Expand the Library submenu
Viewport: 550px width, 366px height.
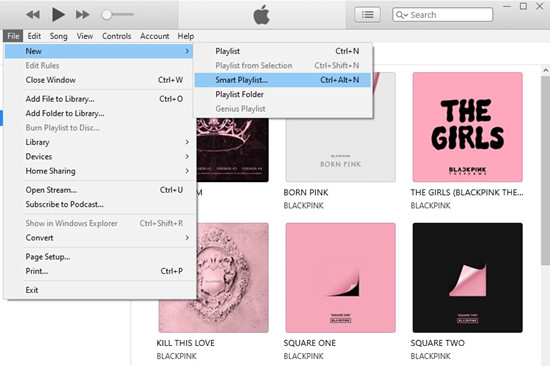coord(99,142)
